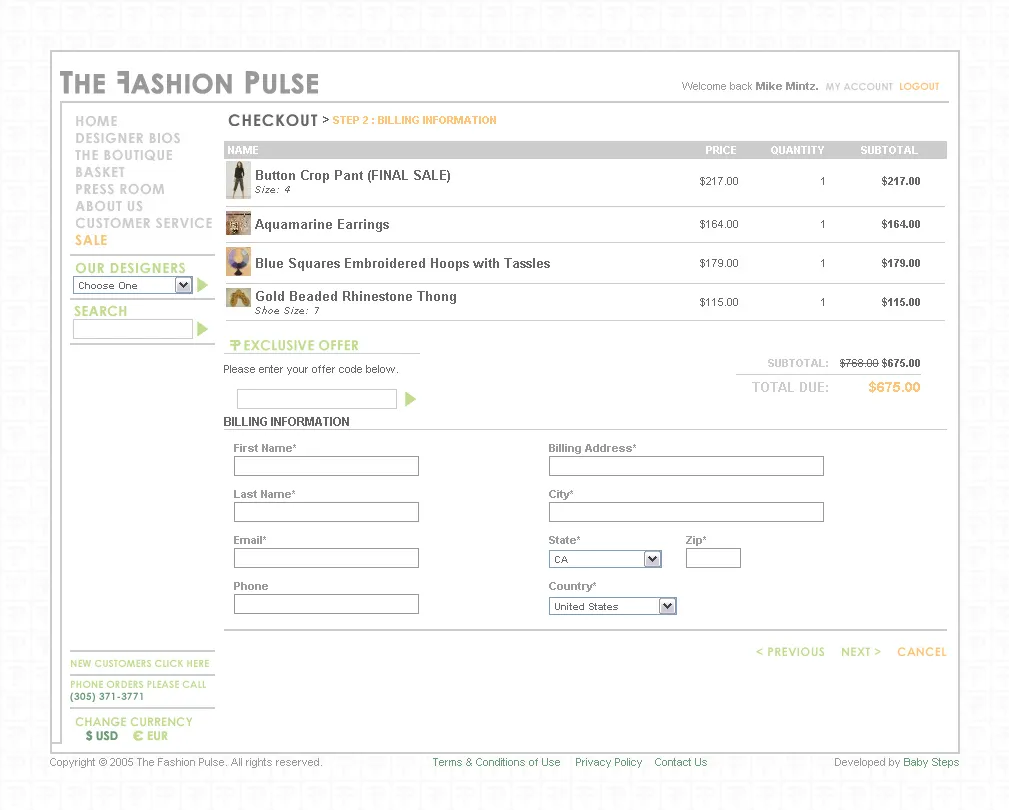
Task: Switch currency to EUR
Action: coord(150,735)
